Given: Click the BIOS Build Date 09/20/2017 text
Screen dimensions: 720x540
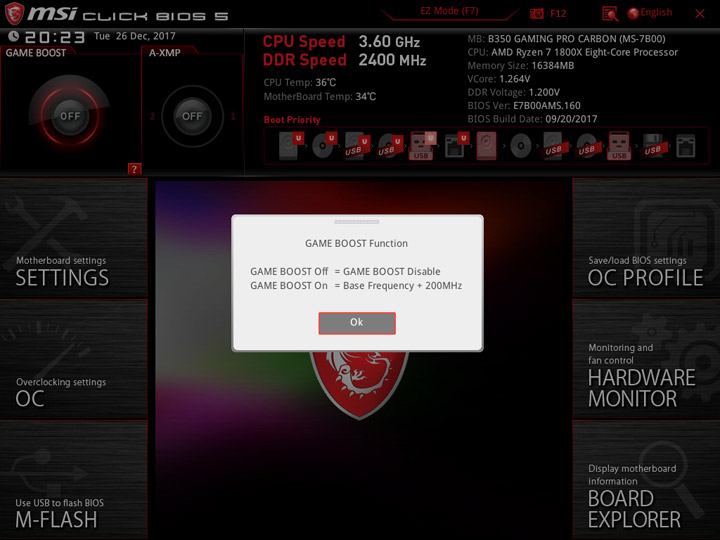Looking at the screenshot, I should pyautogui.click(x=532, y=119).
